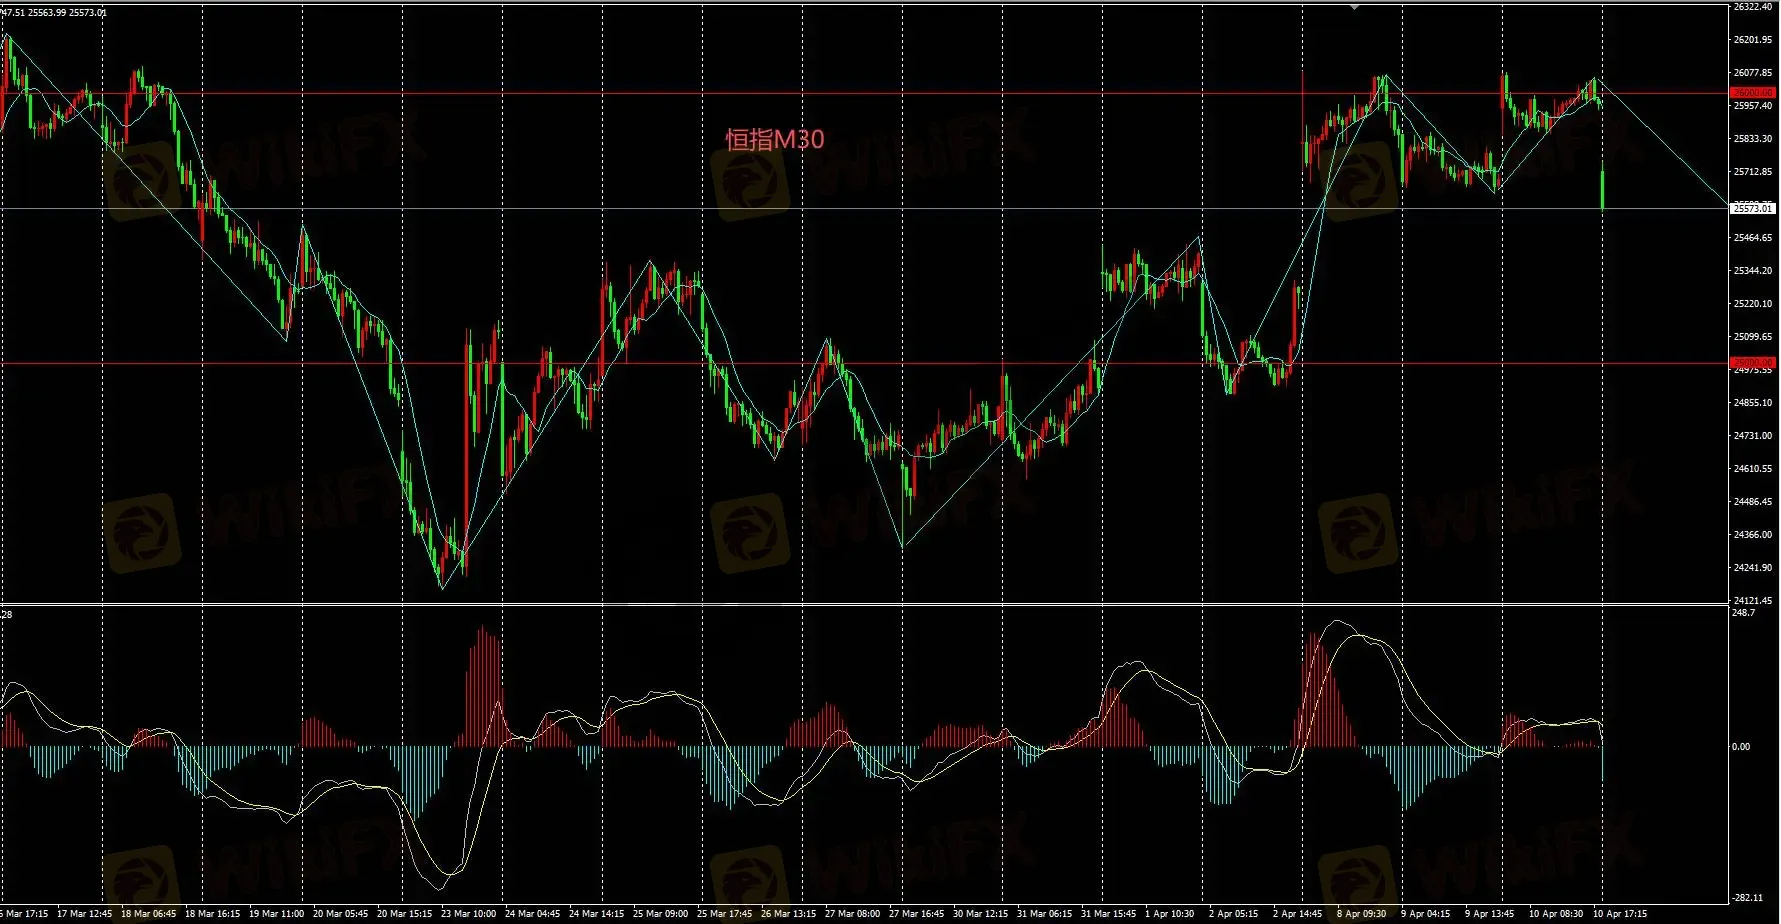Viewport: 1781px width, 924px height.
Task: Click the OHLC values text 25563.99 25573.01
Action: [x=67, y=13]
